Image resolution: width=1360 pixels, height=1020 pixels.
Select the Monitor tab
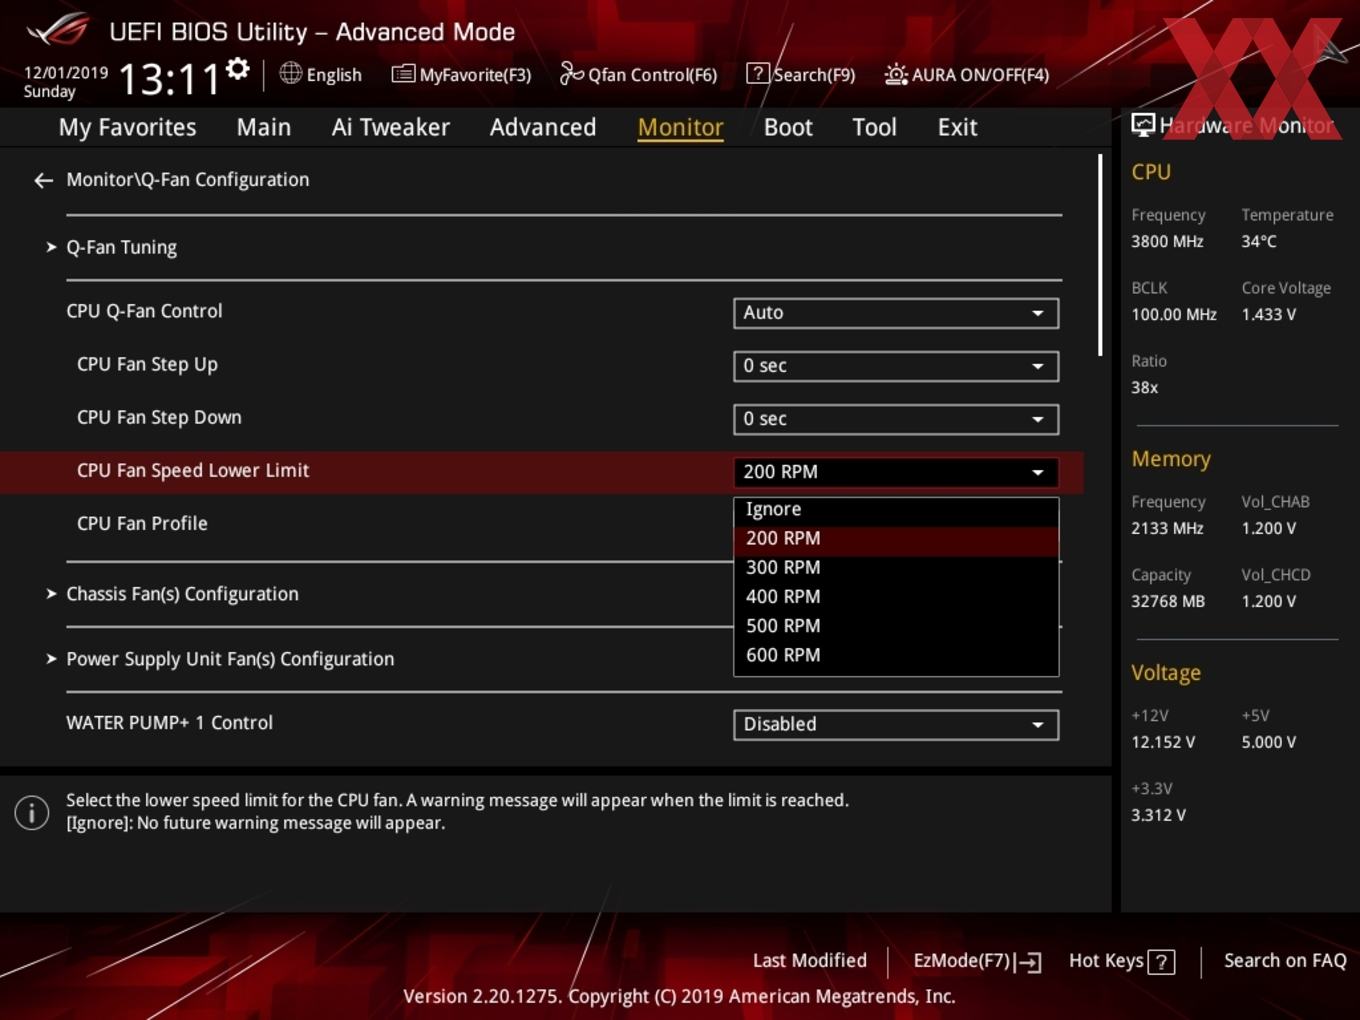pos(681,127)
